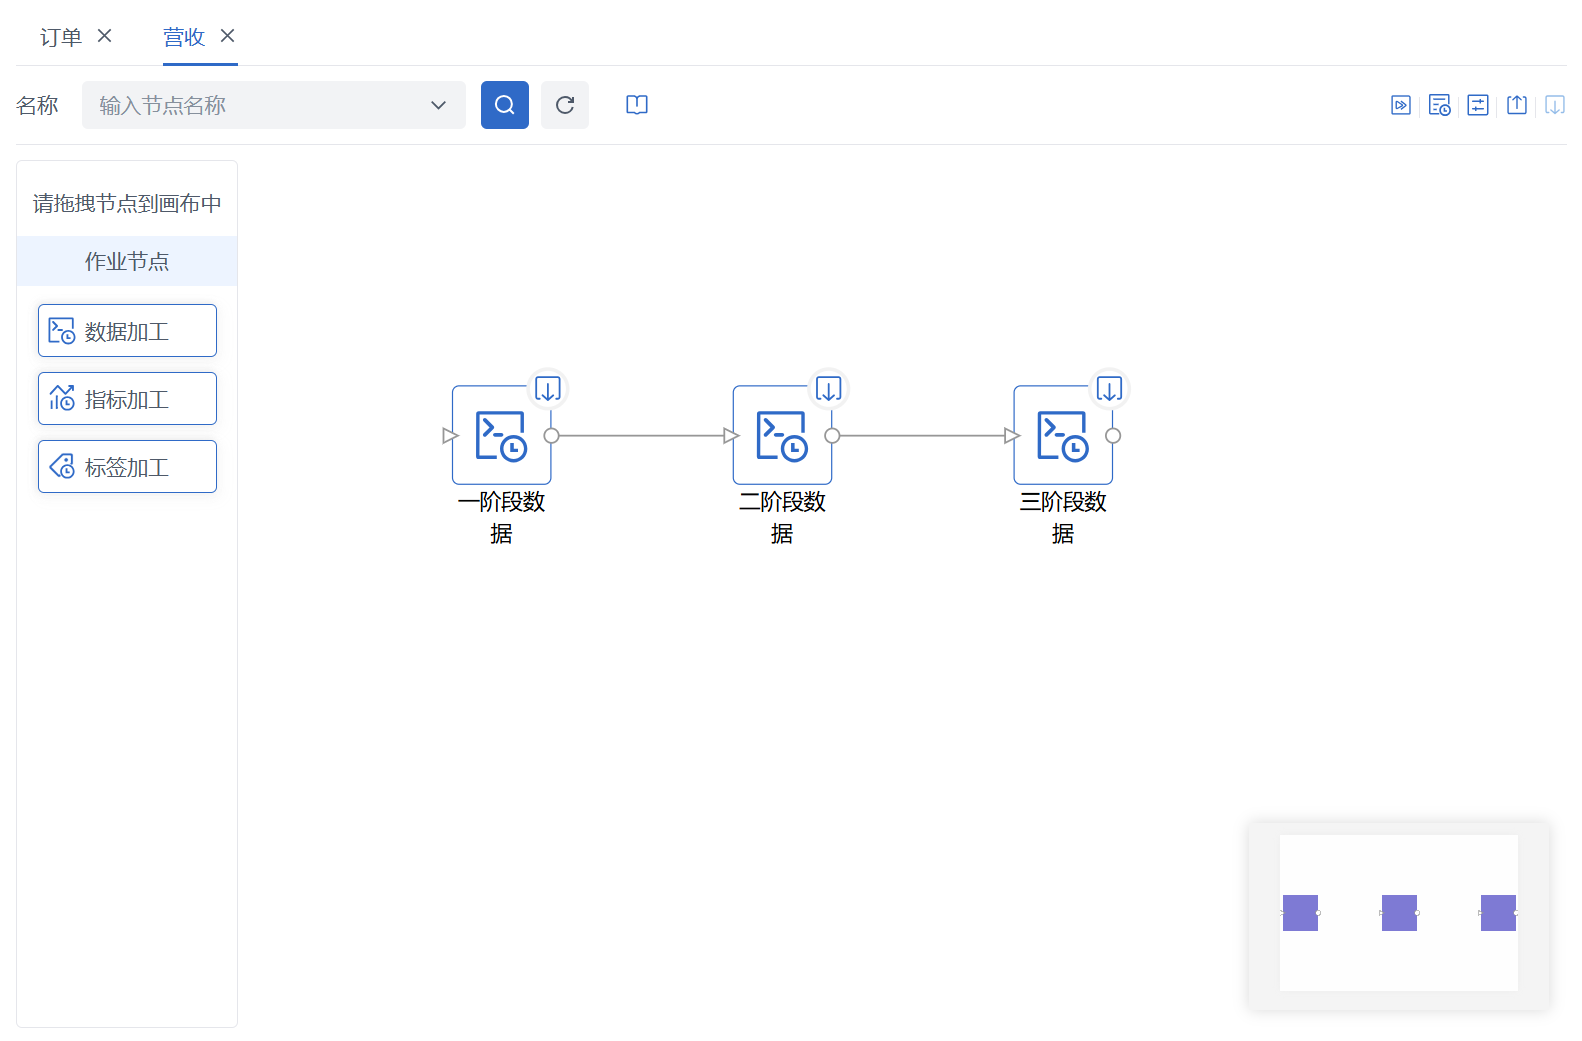The height and width of the screenshot is (1041, 1582).
Task: Switch to the 订单 tab
Action: pos(60,37)
